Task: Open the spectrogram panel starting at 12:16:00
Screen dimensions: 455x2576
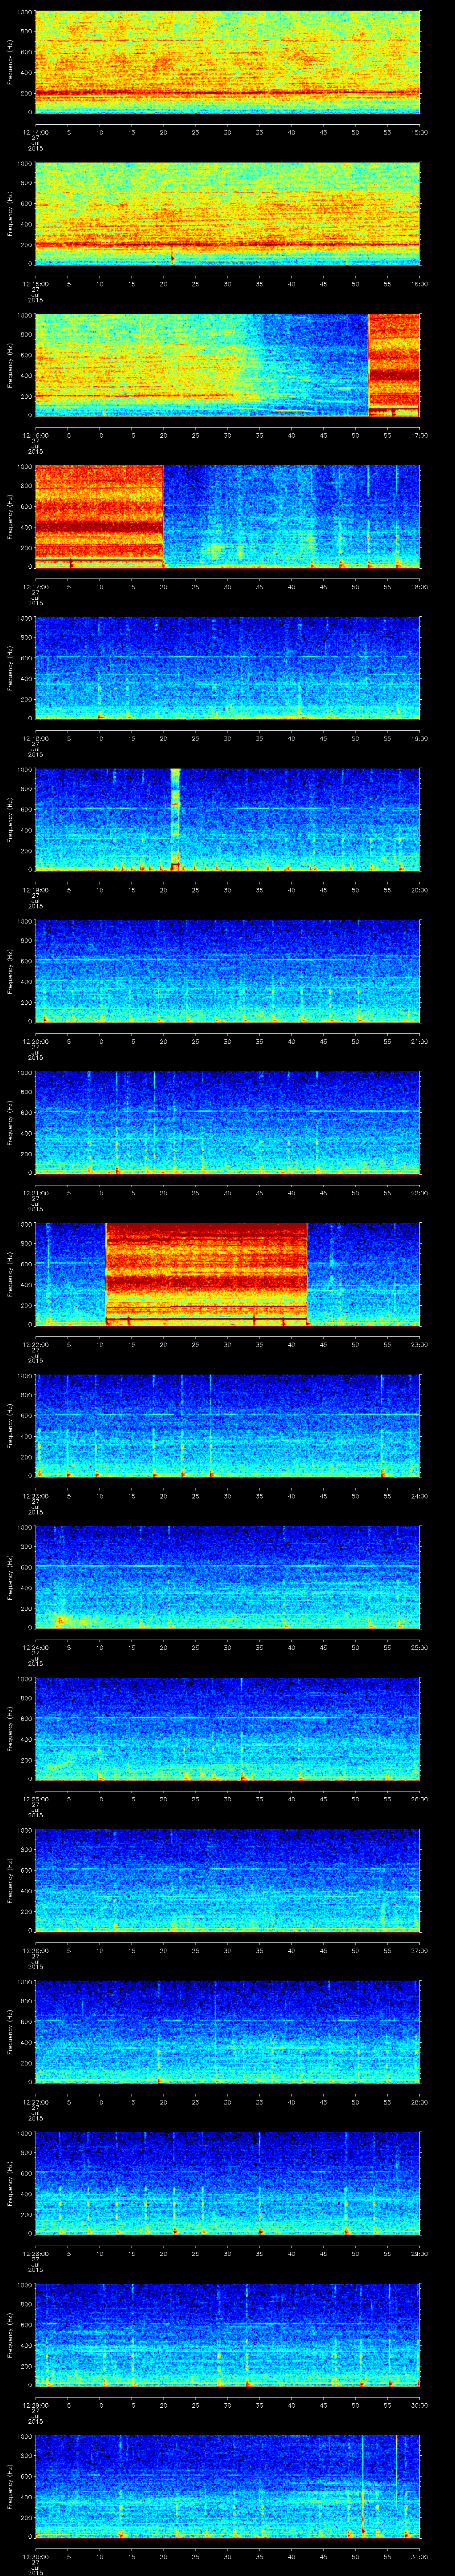Action: click(x=227, y=365)
